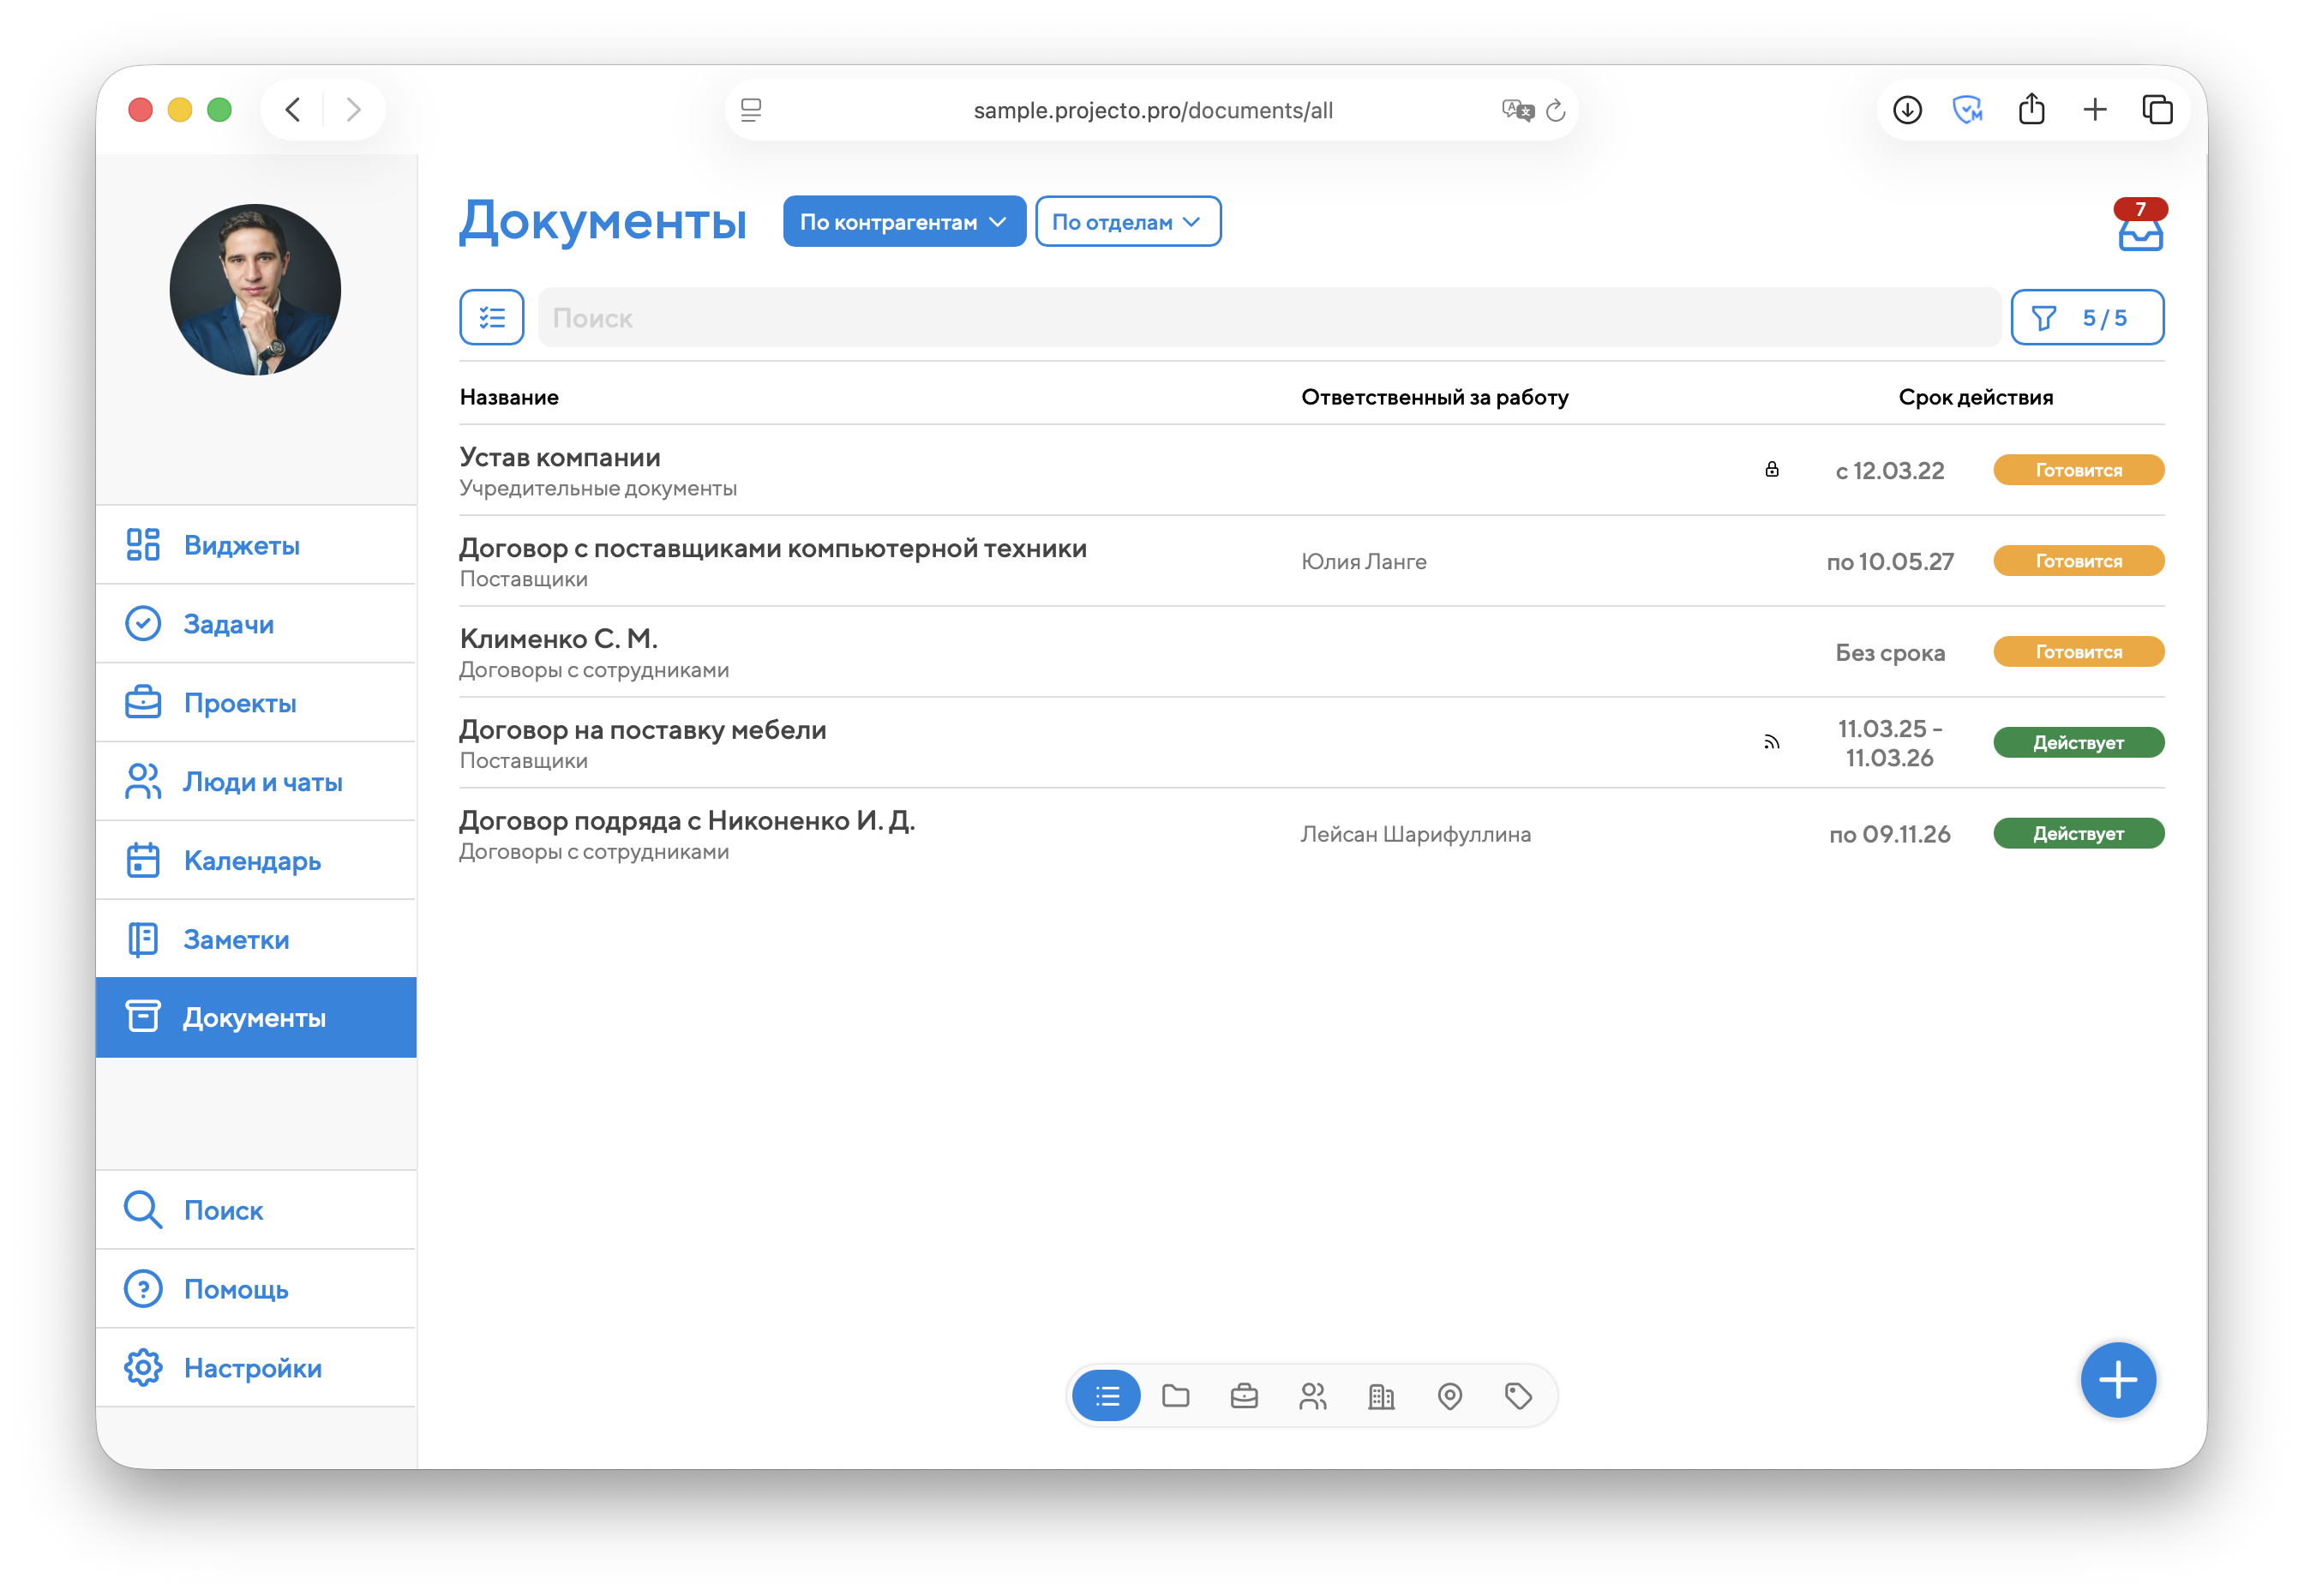Select the location pin view icon

coord(1449,1395)
